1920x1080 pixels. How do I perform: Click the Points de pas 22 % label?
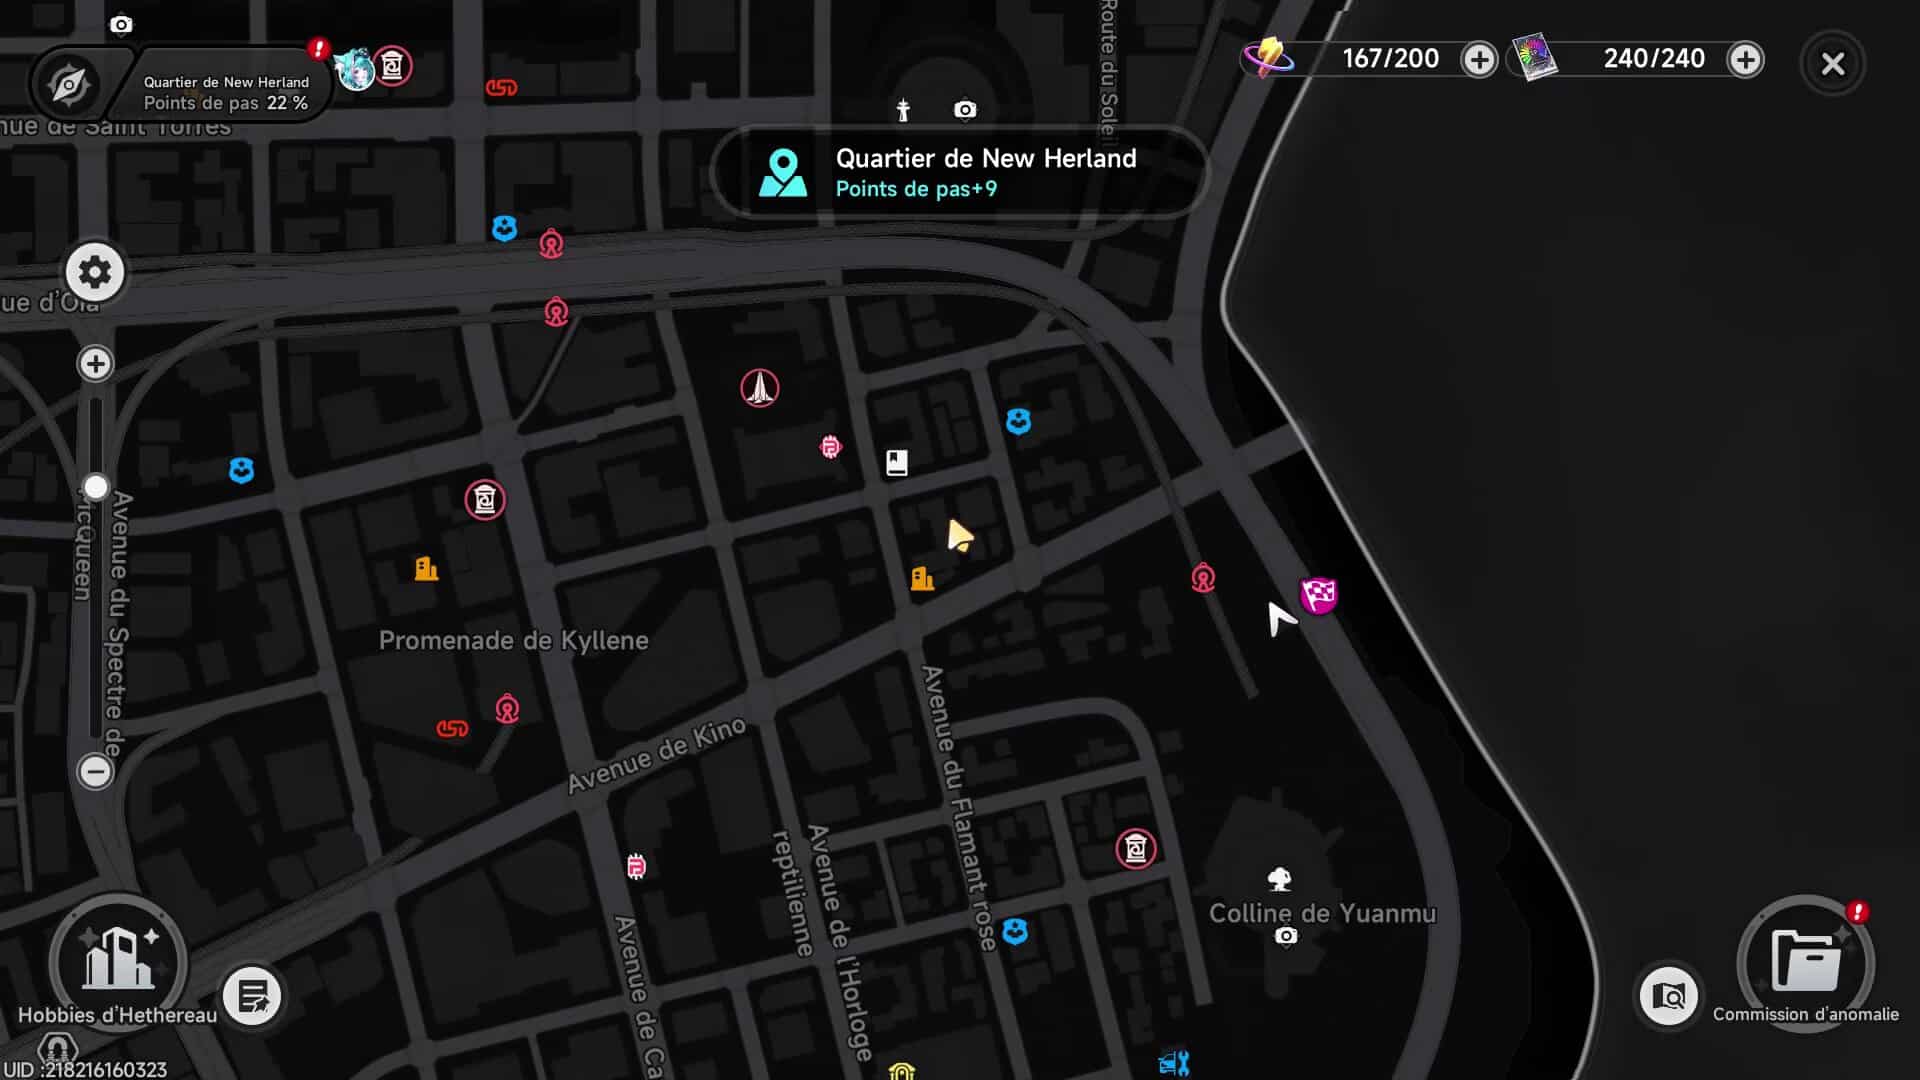click(226, 103)
